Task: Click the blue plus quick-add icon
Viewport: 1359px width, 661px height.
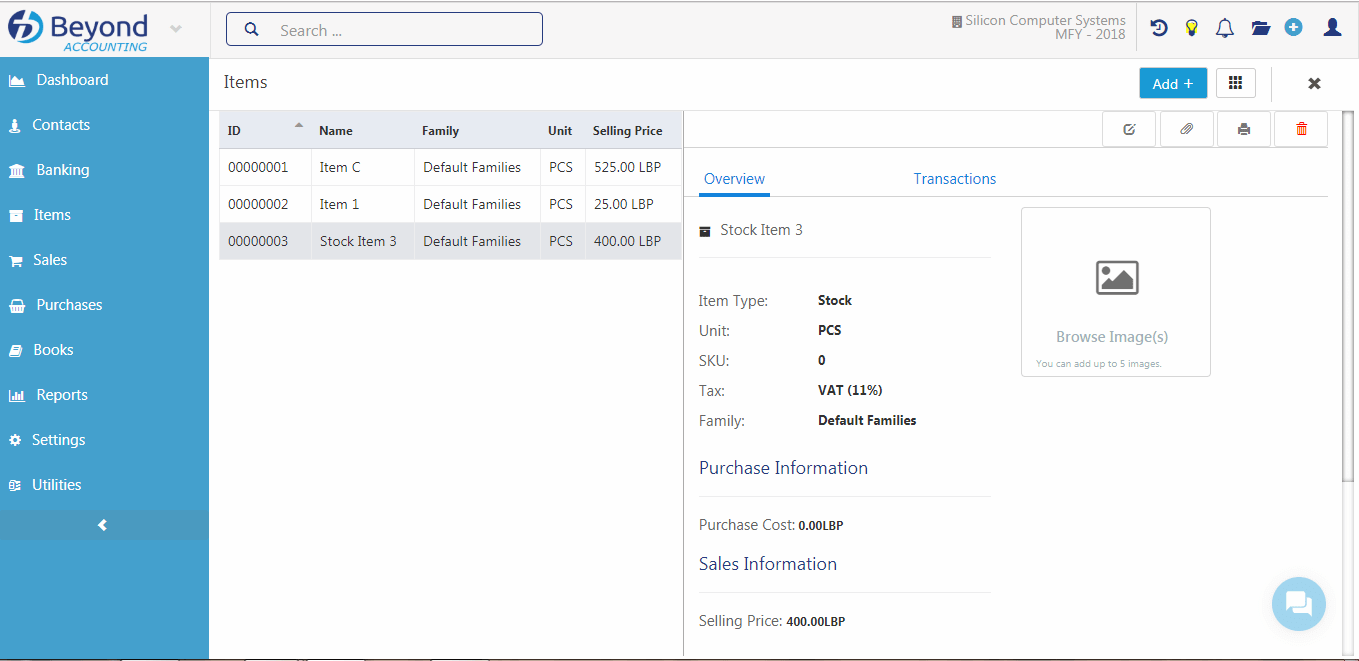Action: tap(1294, 28)
